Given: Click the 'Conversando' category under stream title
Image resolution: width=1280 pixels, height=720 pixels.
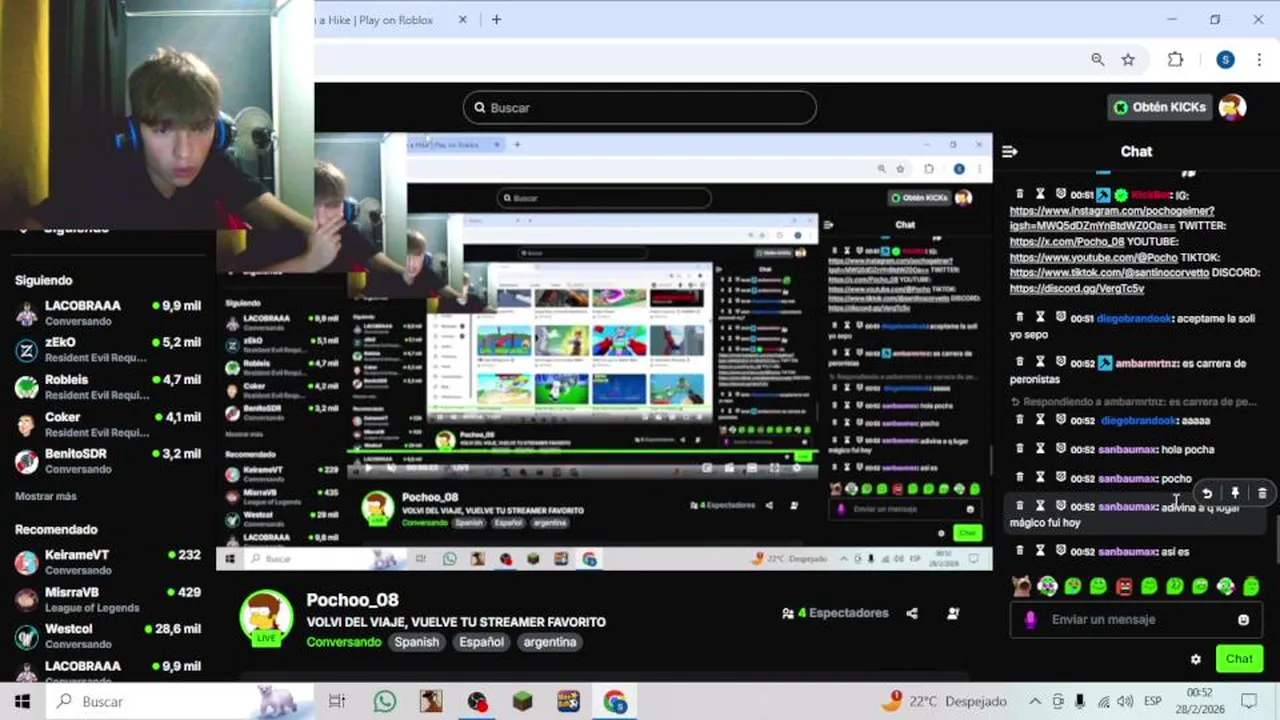Looking at the screenshot, I should [x=344, y=642].
